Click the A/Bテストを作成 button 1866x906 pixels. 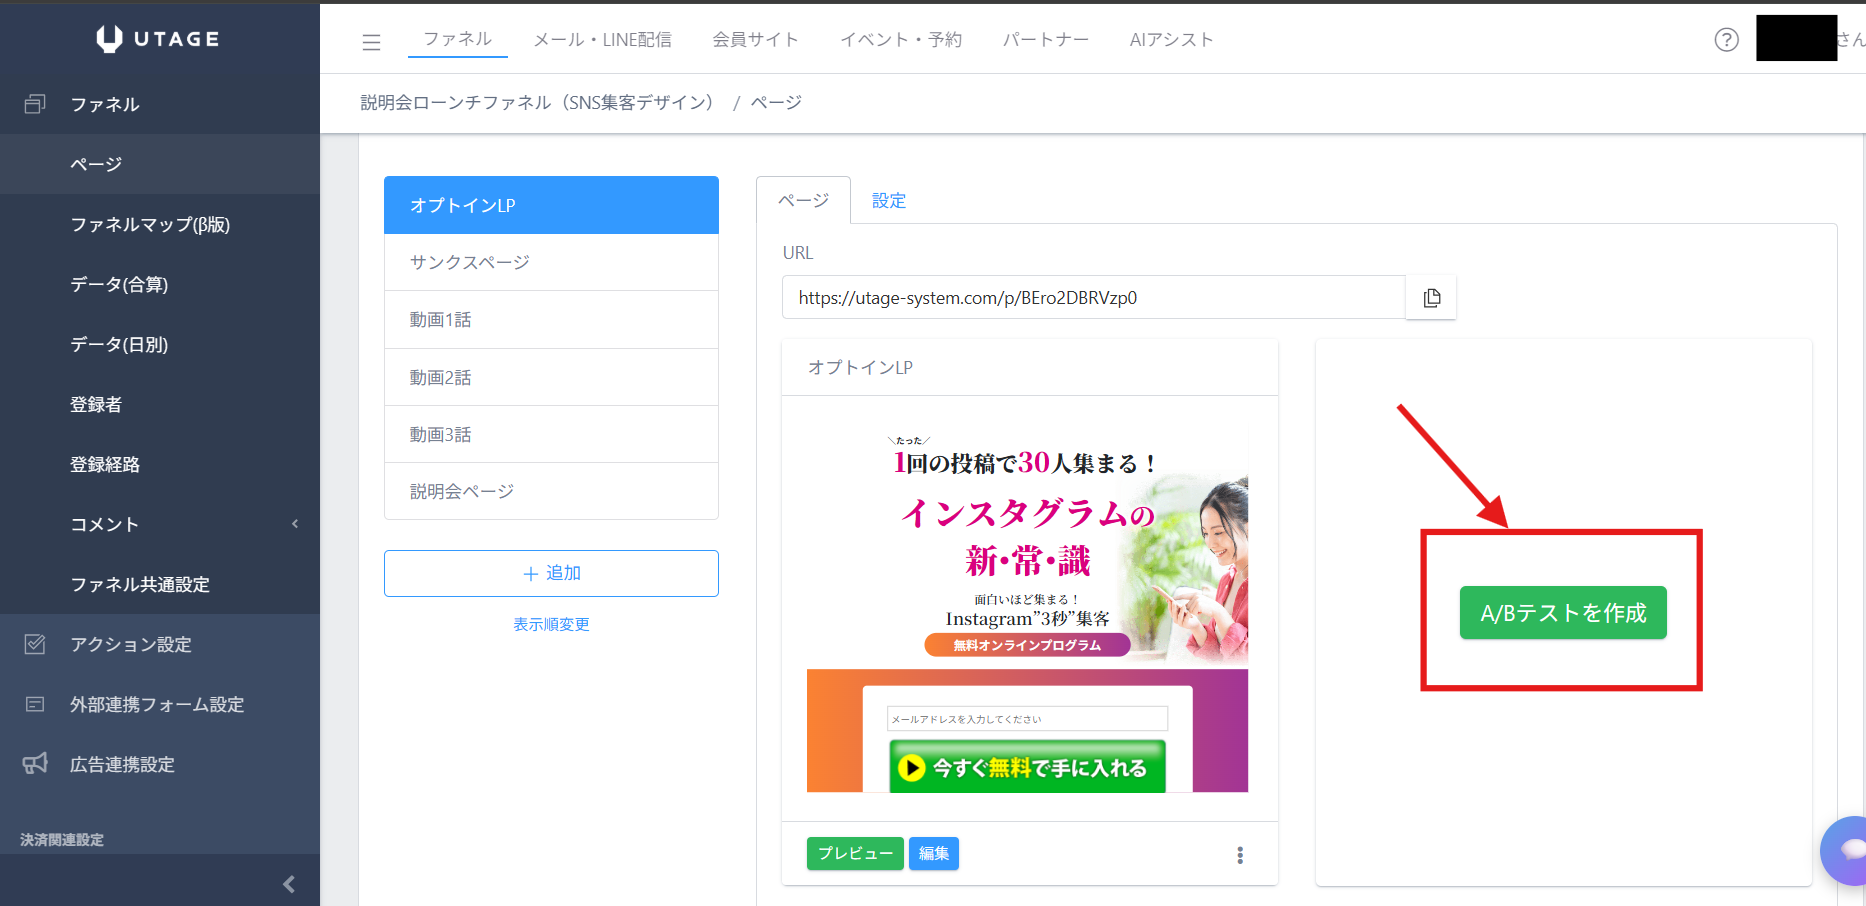1562,613
